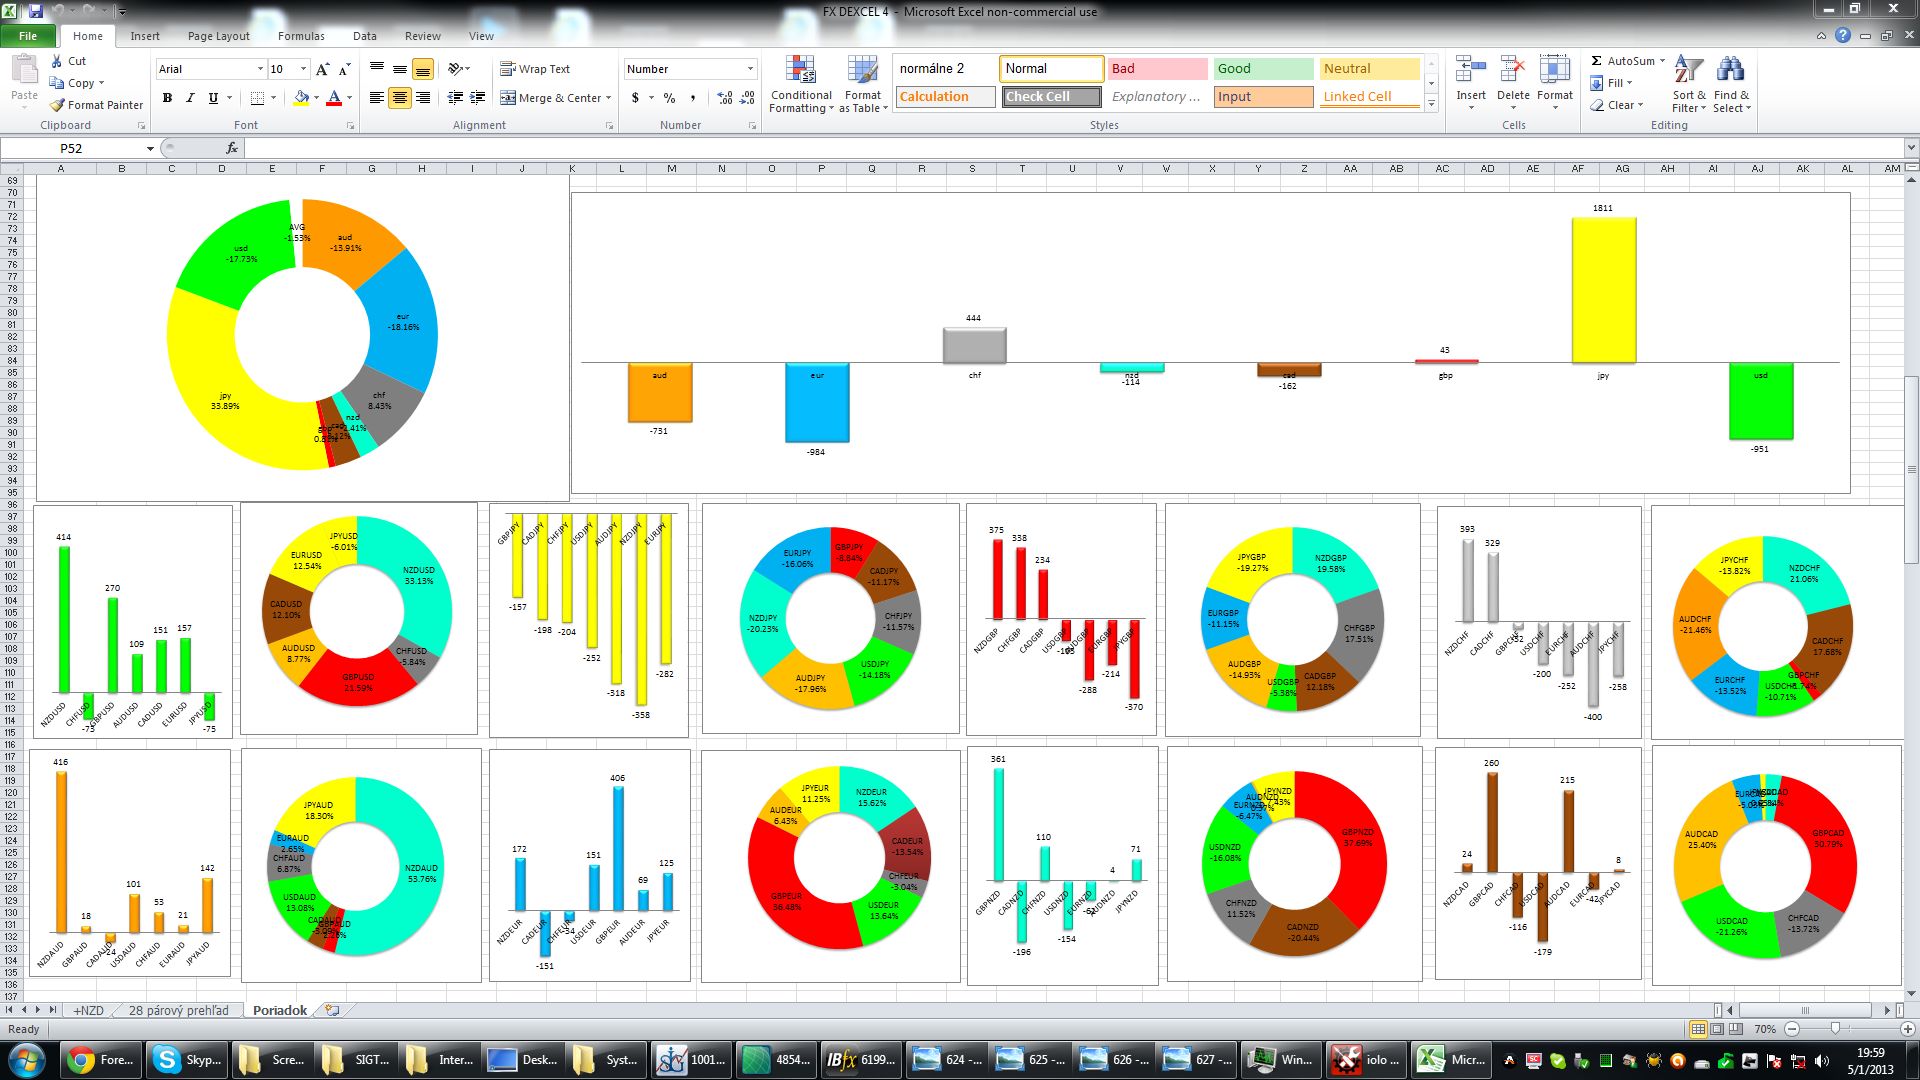
Task: Open the Name Box dropdown arrow
Action: click(x=150, y=149)
